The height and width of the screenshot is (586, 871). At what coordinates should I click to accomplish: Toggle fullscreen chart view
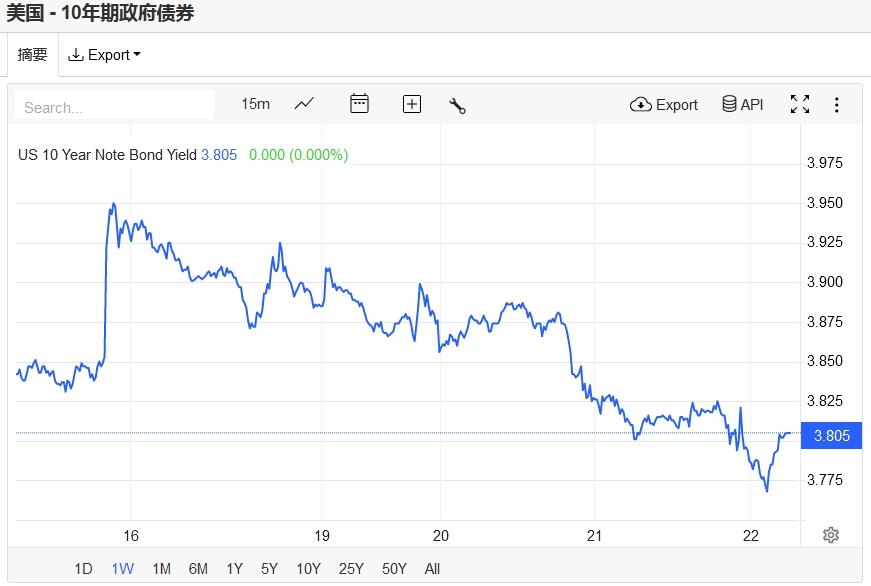pyautogui.click(x=800, y=104)
